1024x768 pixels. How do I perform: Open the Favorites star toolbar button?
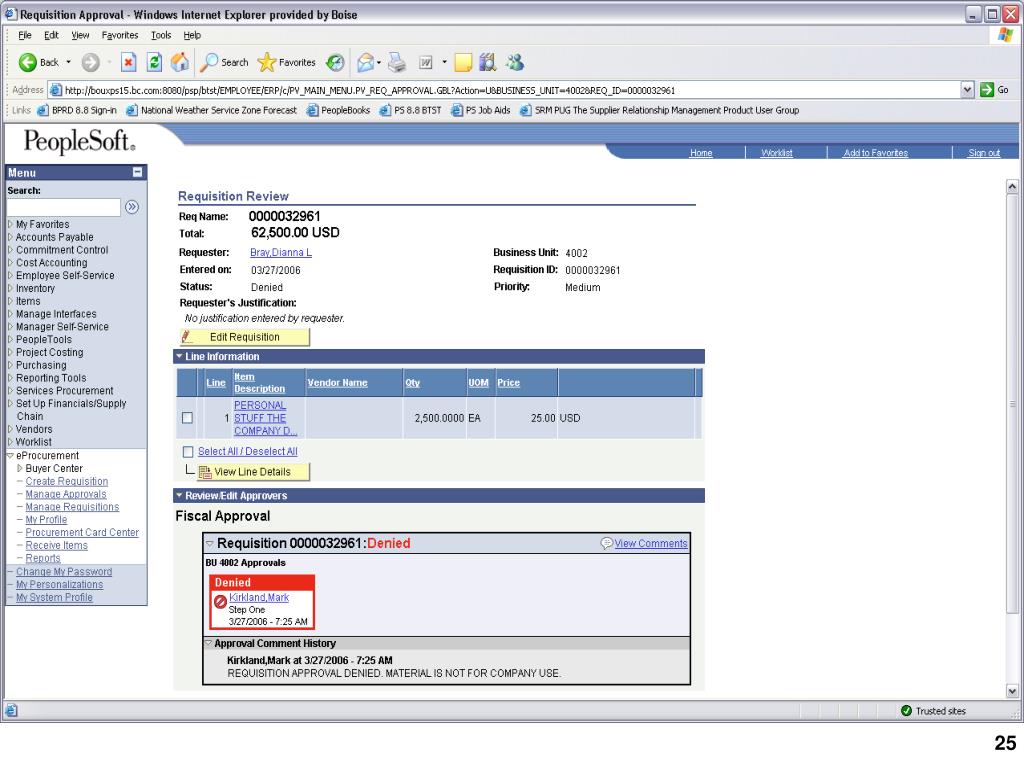tap(287, 63)
